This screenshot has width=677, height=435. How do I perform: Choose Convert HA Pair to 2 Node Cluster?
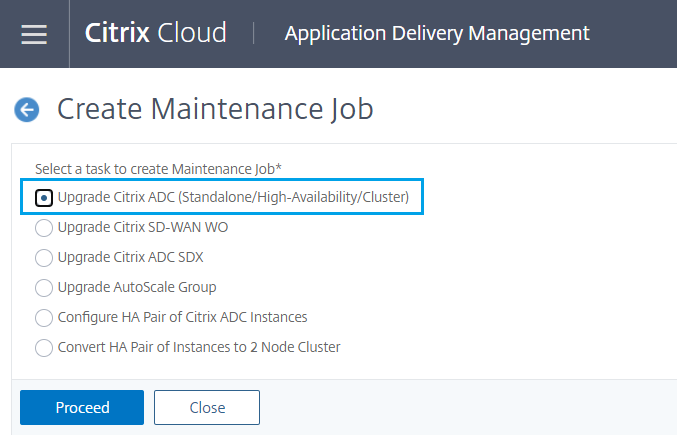pos(44,348)
